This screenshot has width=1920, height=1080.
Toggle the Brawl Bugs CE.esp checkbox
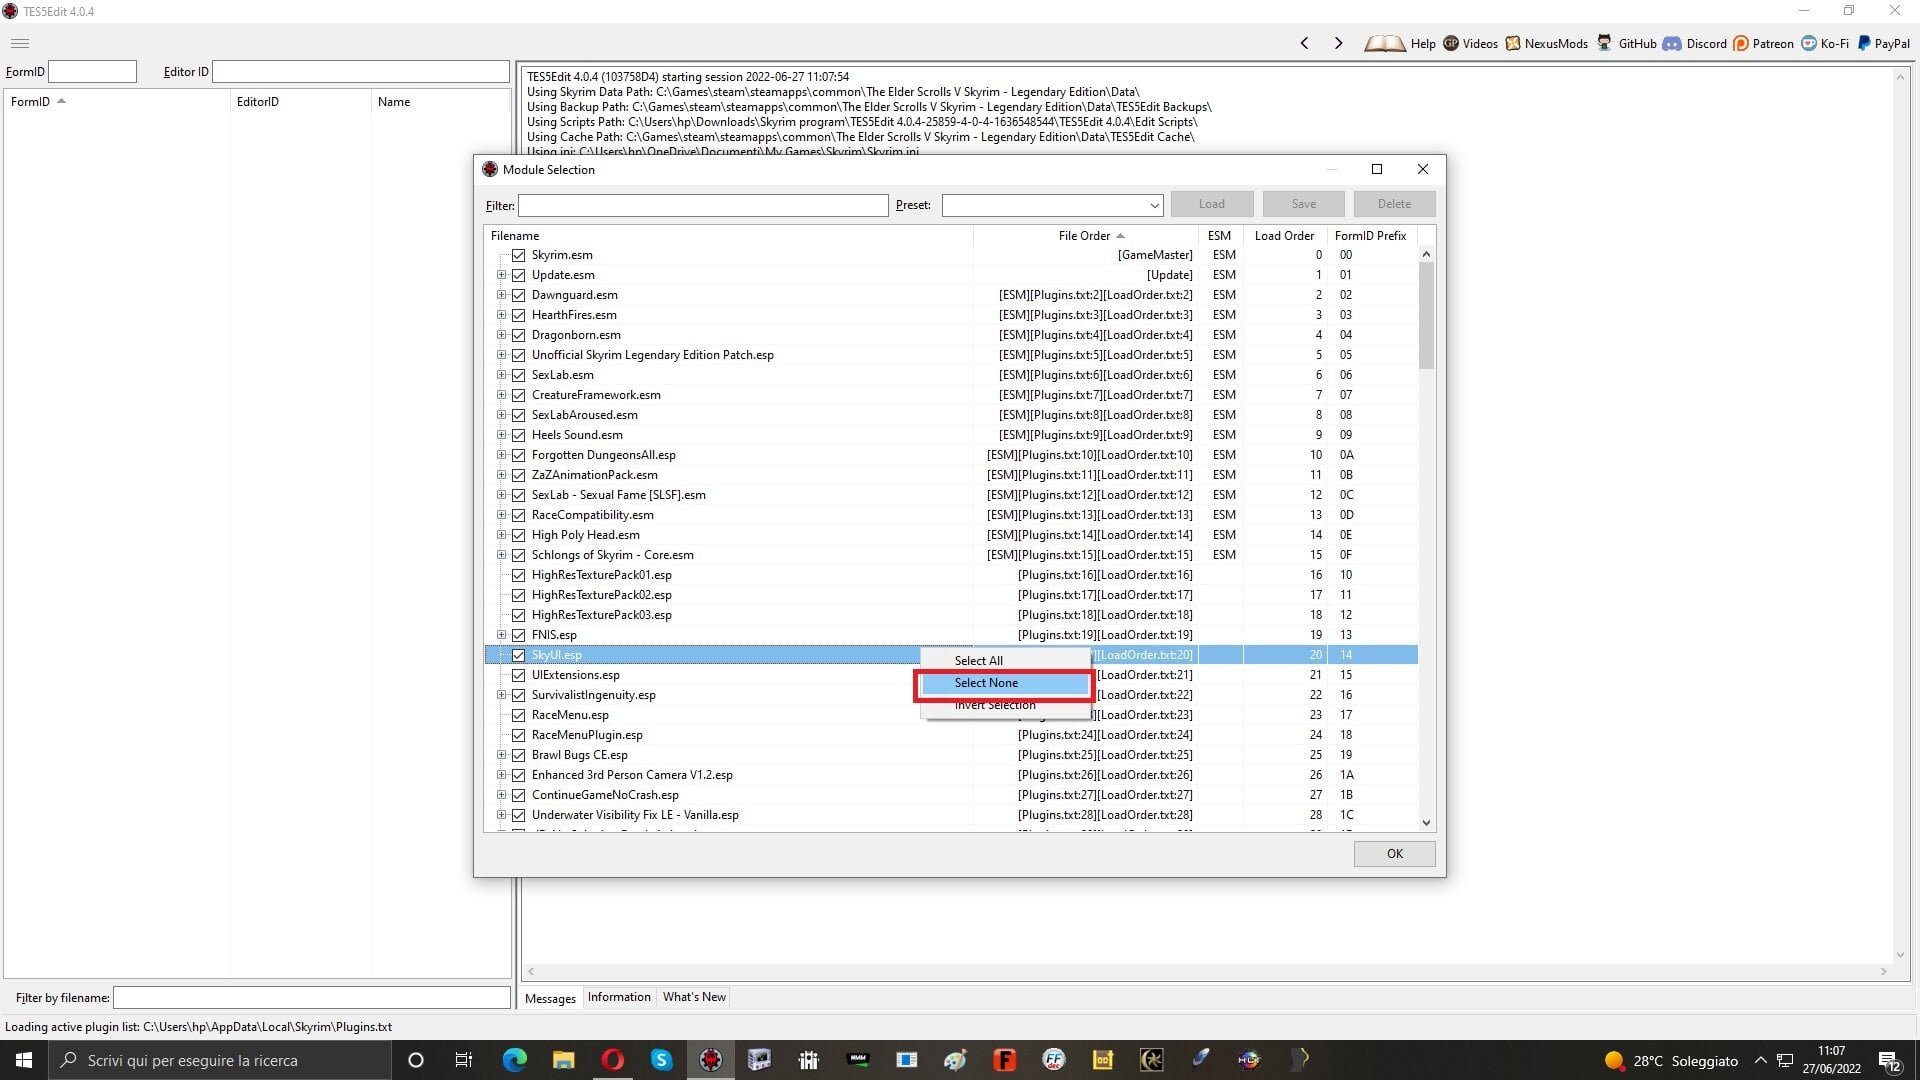point(518,755)
